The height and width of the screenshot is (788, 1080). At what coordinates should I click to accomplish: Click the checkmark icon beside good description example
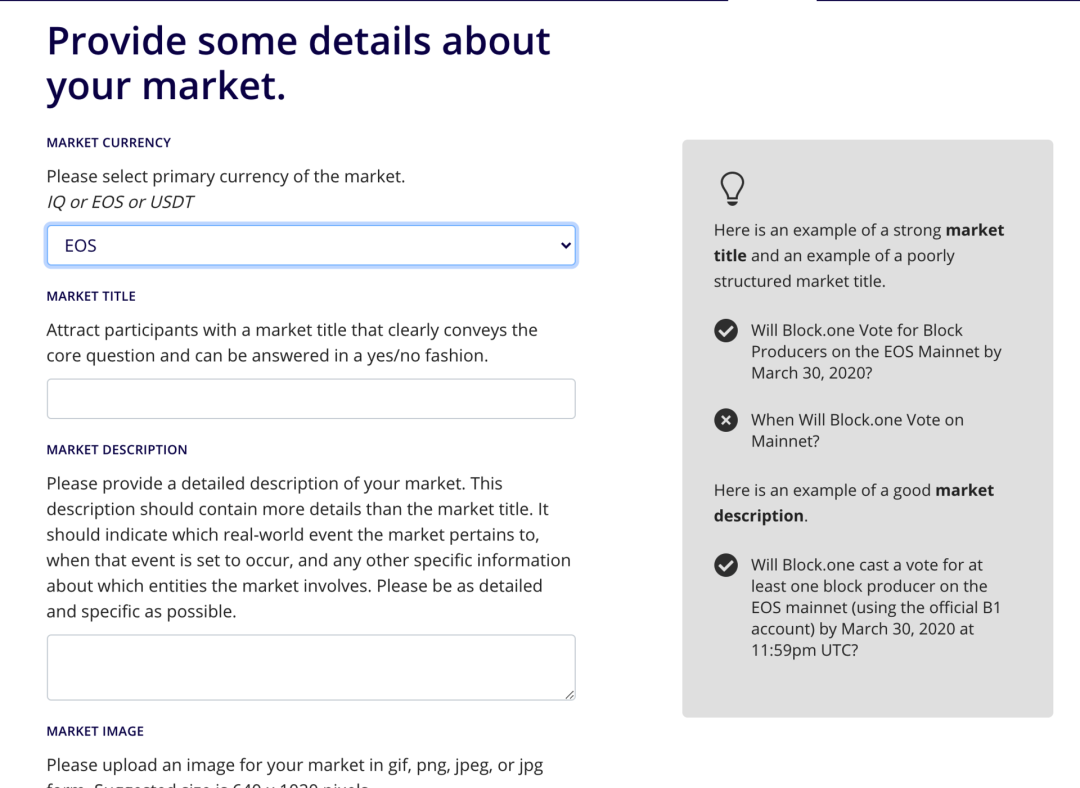pyautogui.click(x=726, y=566)
